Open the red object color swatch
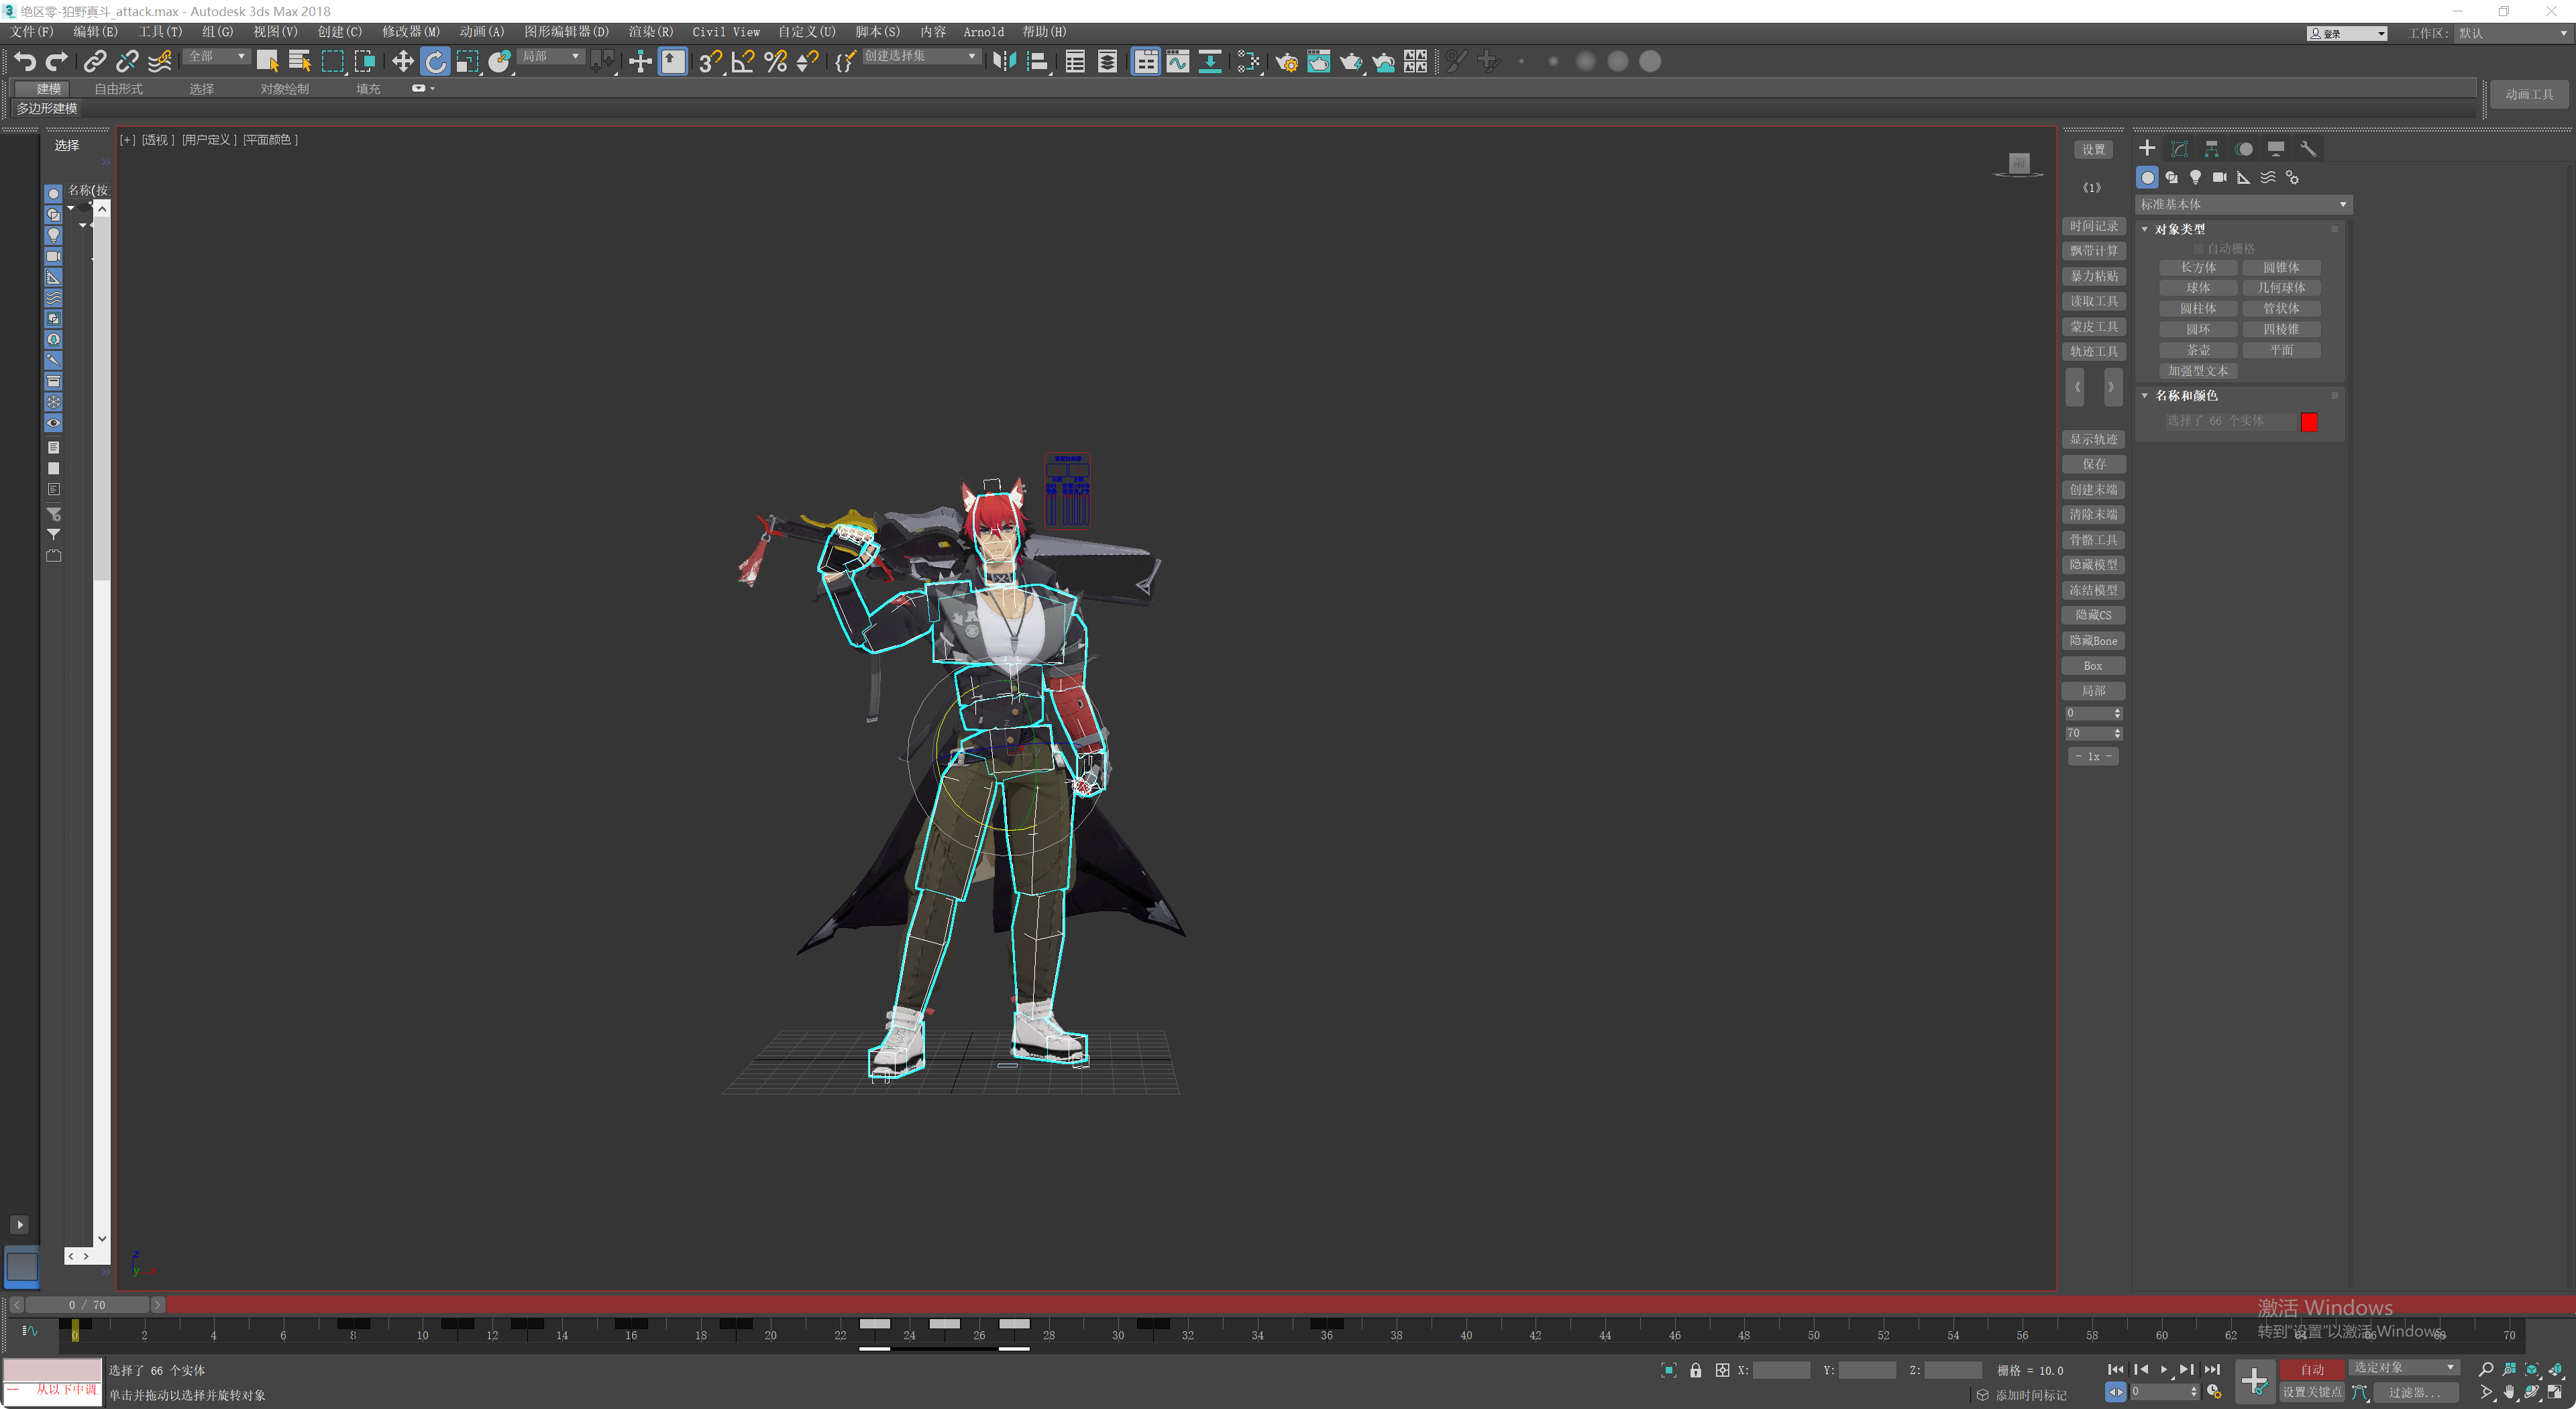Viewport: 2576px width, 1409px height. tap(2309, 422)
